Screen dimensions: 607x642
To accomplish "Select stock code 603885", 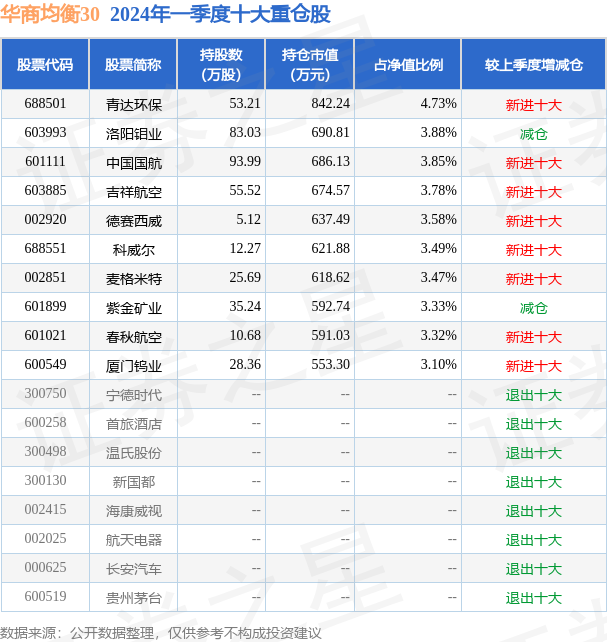I will tap(45, 191).
